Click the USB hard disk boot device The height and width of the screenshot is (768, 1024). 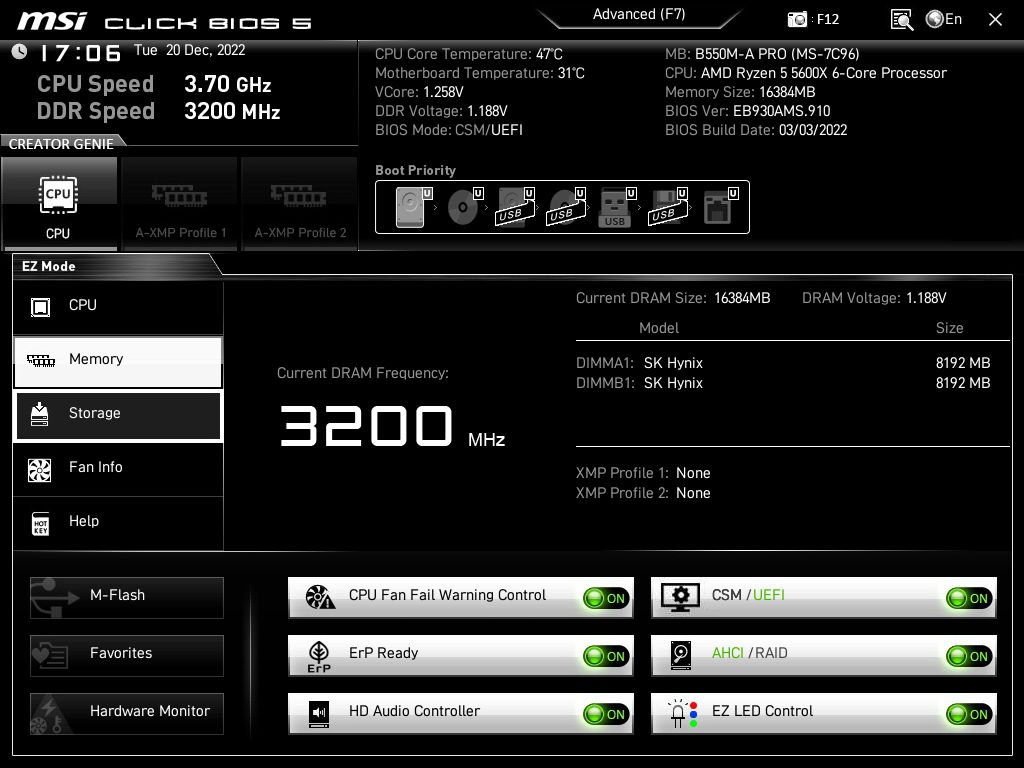click(x=515, y=207)
